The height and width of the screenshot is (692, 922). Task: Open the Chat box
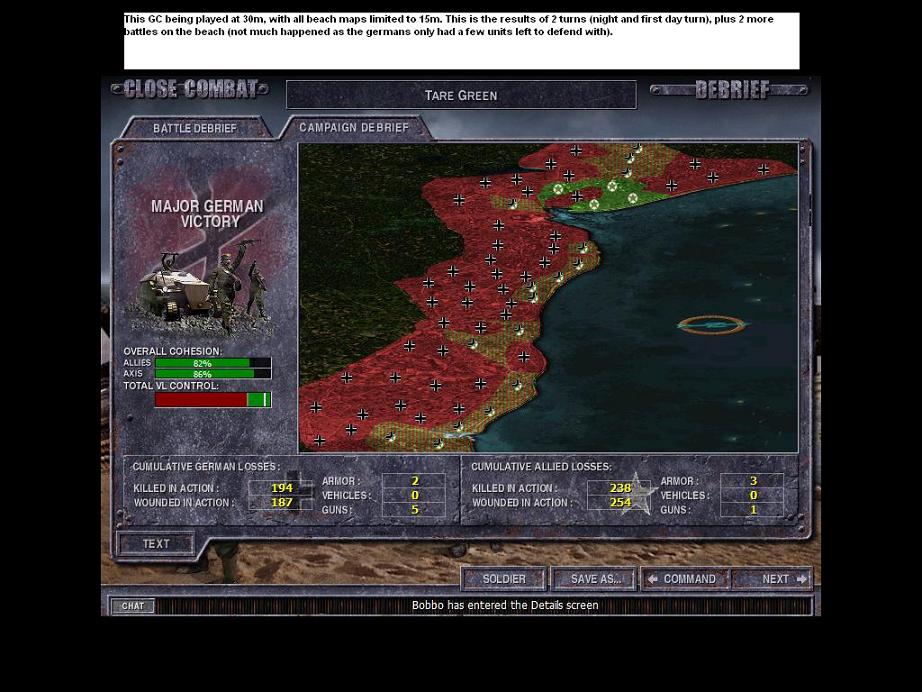[x=133, y=606]
